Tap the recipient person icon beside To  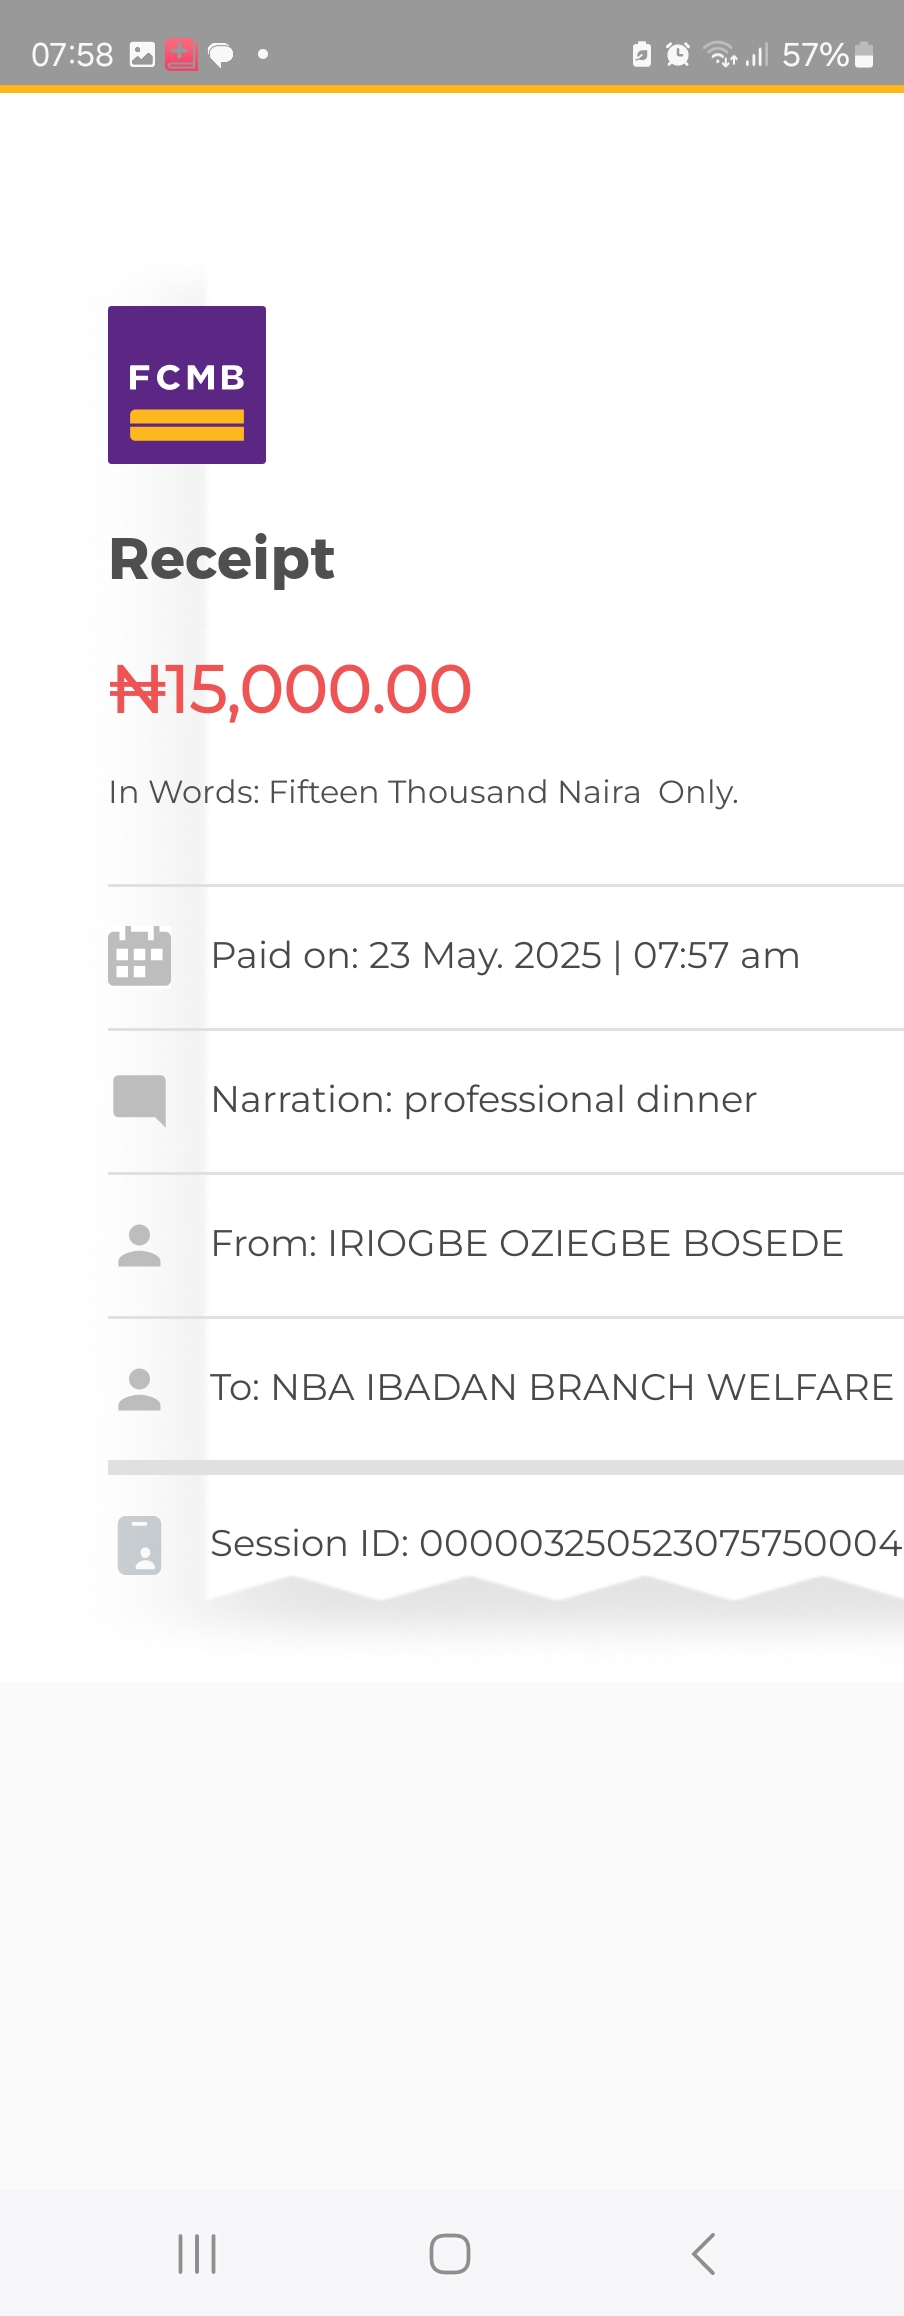[140, 1389]
